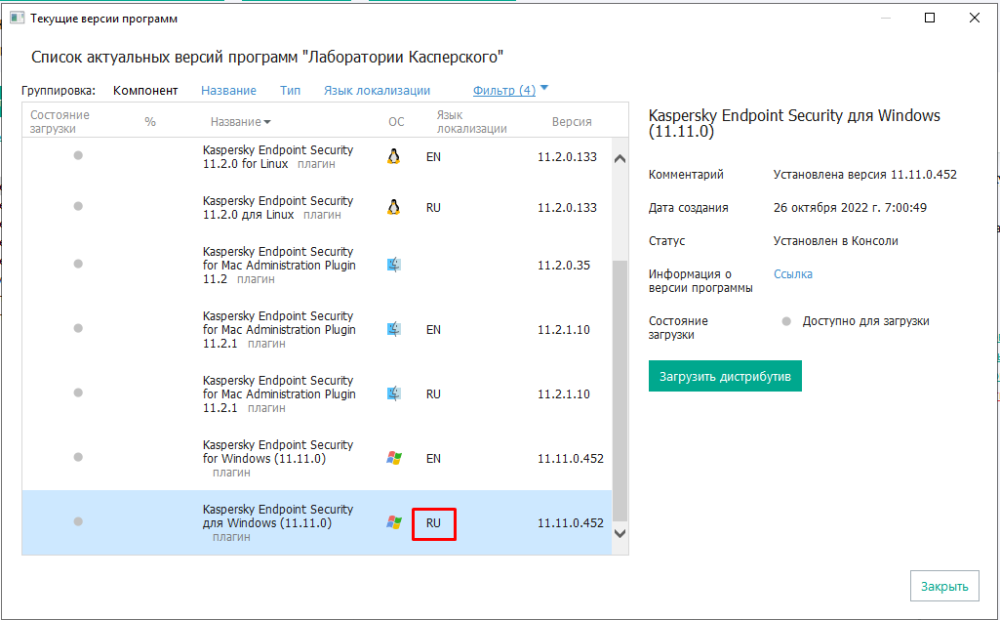
Task: Click the 'Установлен в Консоли' status text
Action: (835, 240)
